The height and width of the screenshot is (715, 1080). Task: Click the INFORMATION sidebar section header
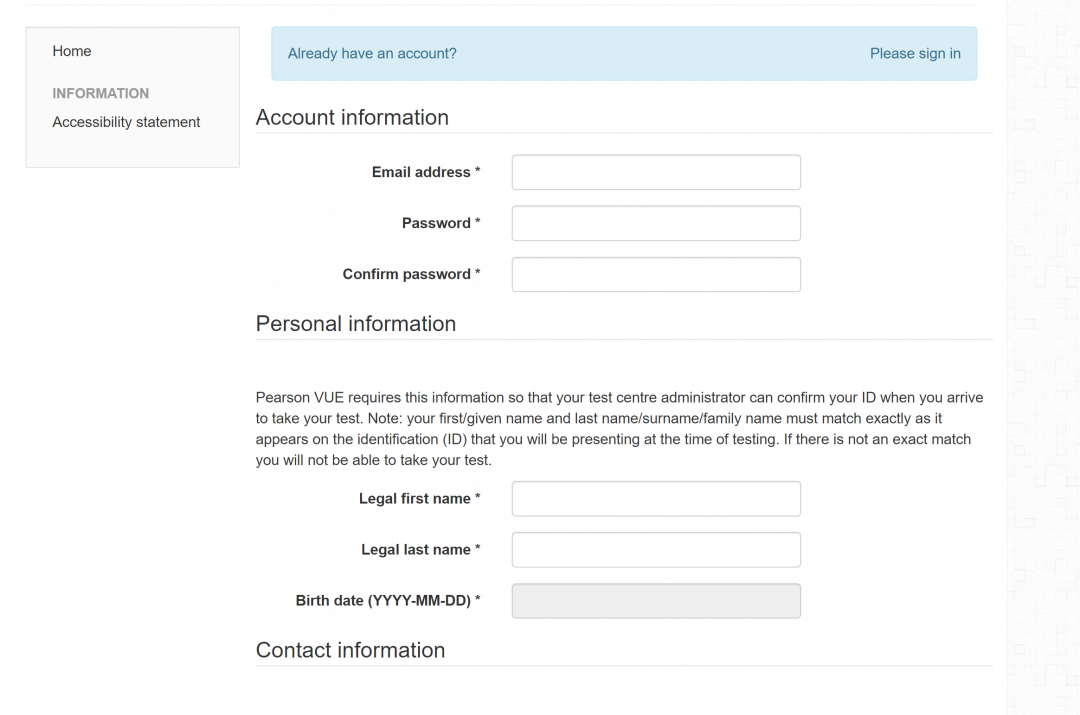(101, 93)
